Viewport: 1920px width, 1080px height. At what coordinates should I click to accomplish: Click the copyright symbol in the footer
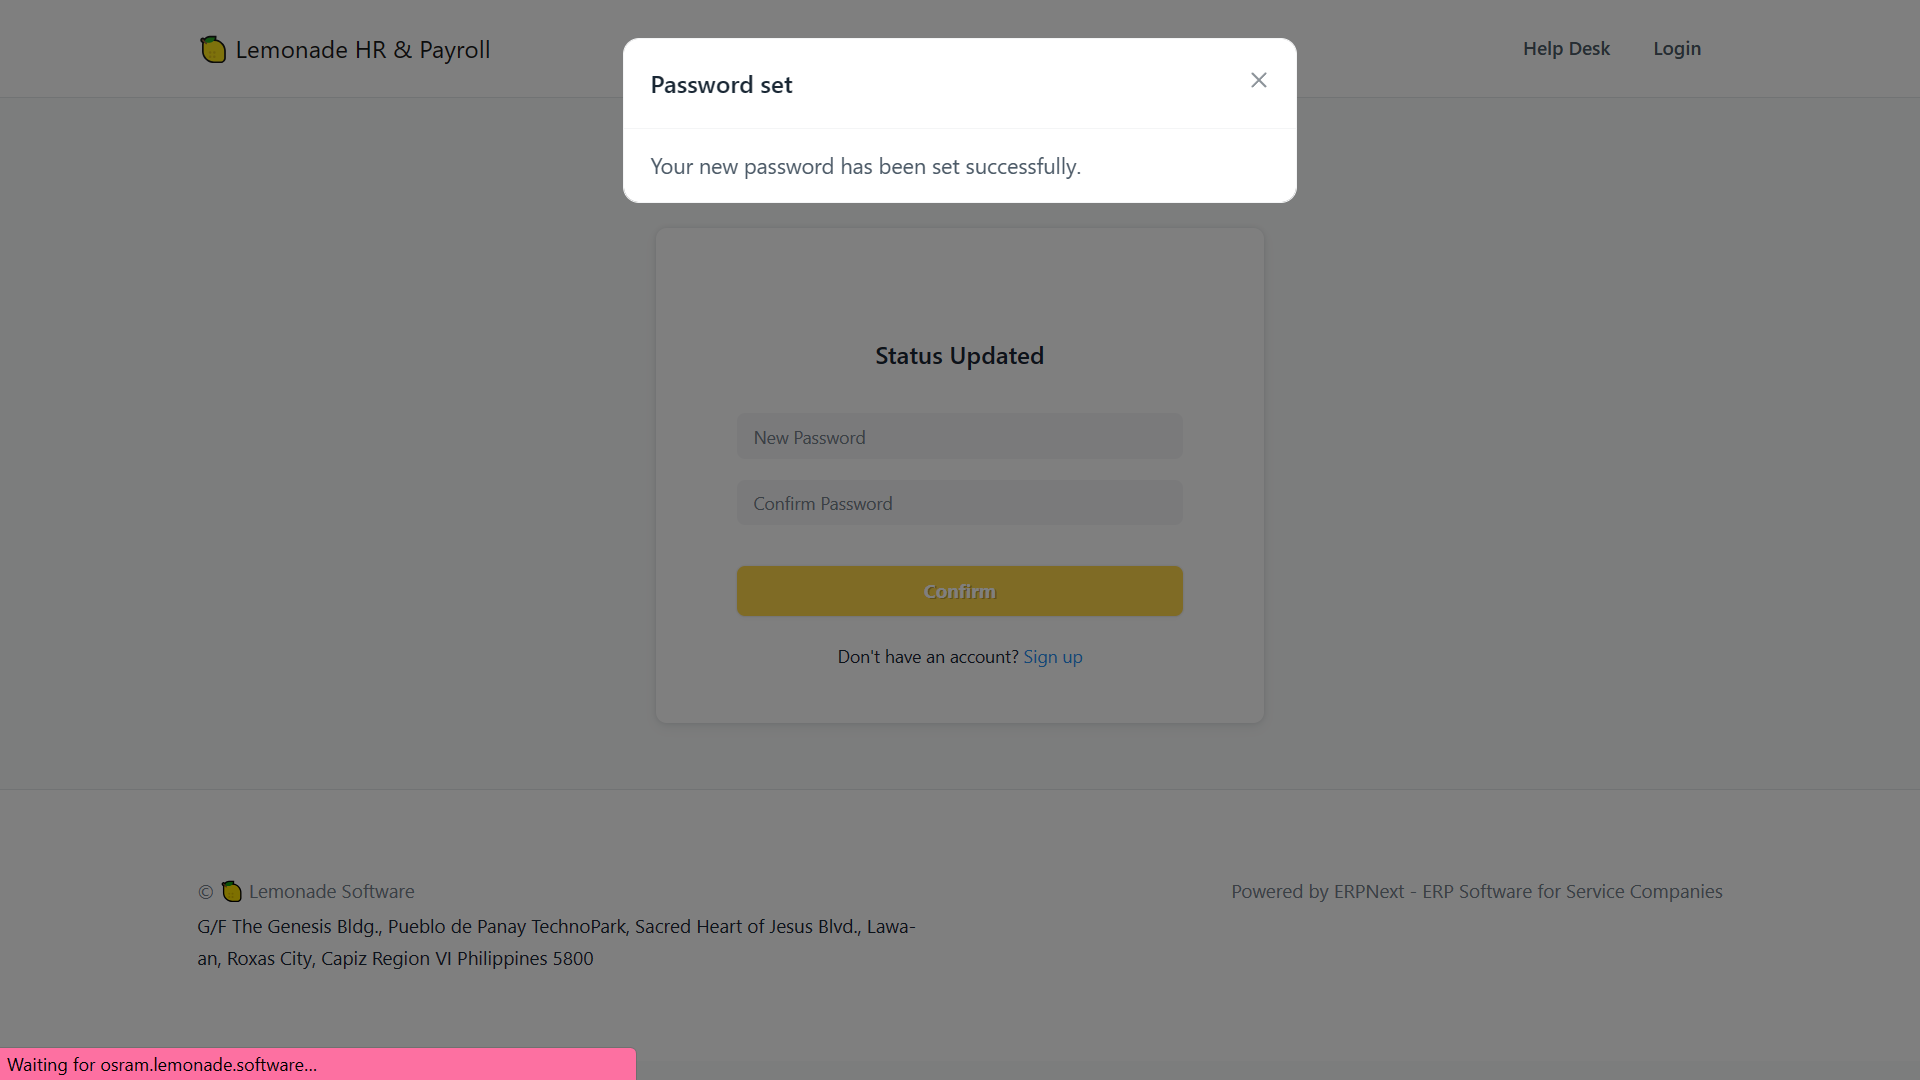(x=206, y=892)
